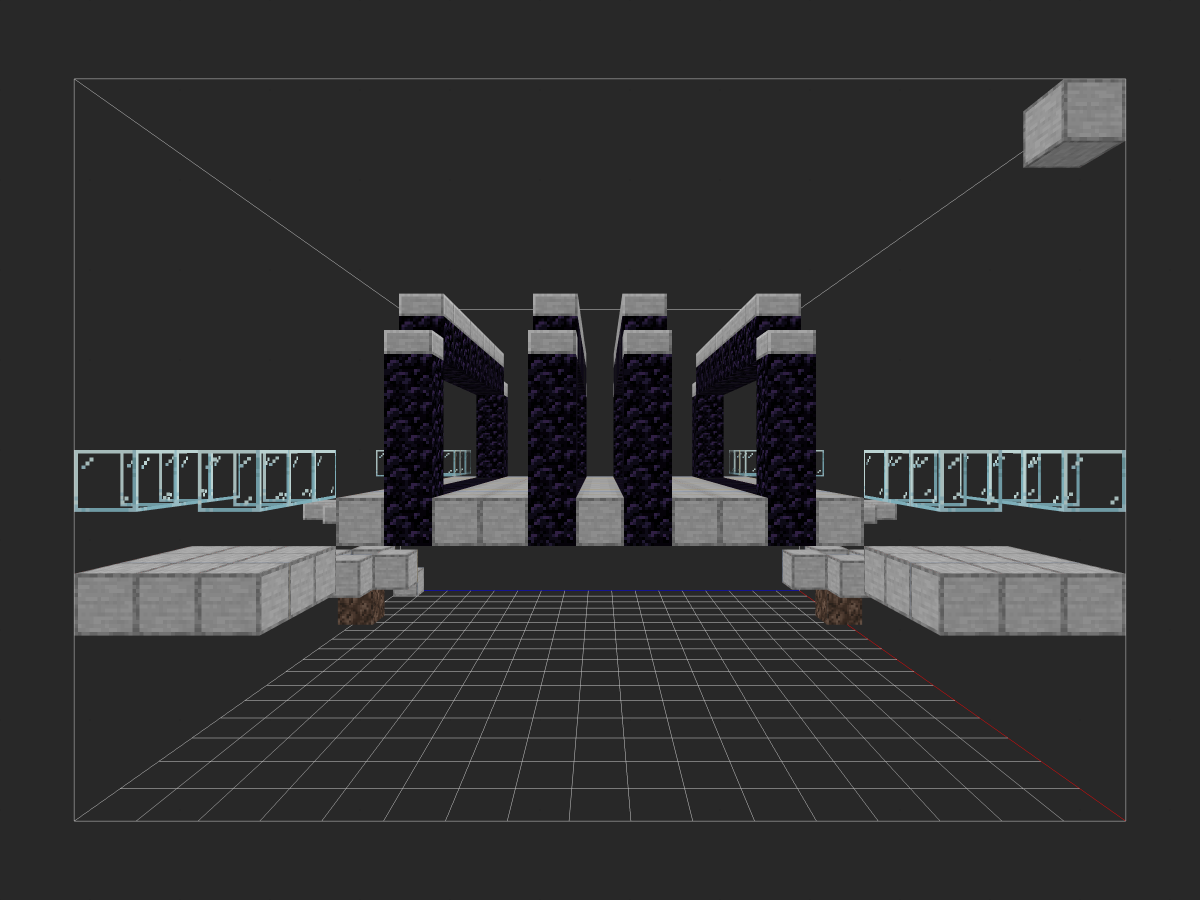
Task: Select the right dirt block under the stone
Action: click(x=838, y=608)
